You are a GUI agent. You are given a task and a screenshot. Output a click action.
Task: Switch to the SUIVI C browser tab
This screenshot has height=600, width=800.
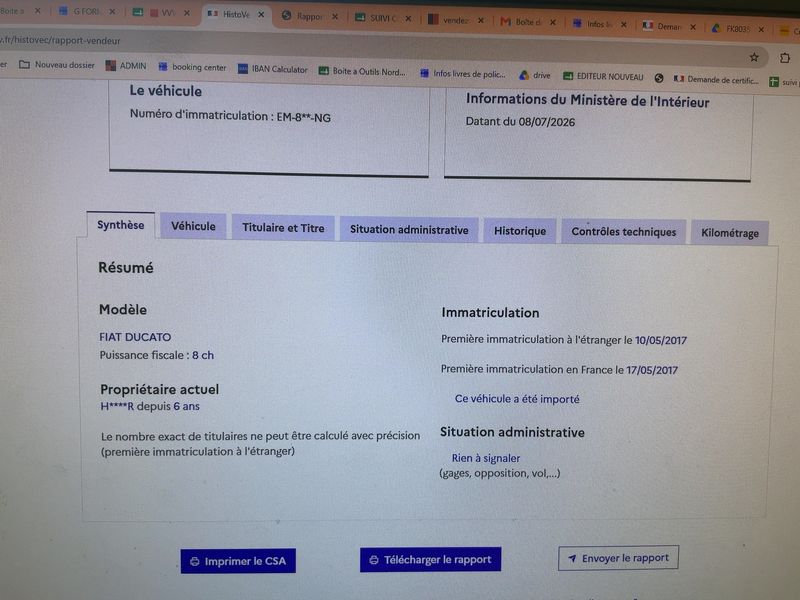click(x=377, y=18)
